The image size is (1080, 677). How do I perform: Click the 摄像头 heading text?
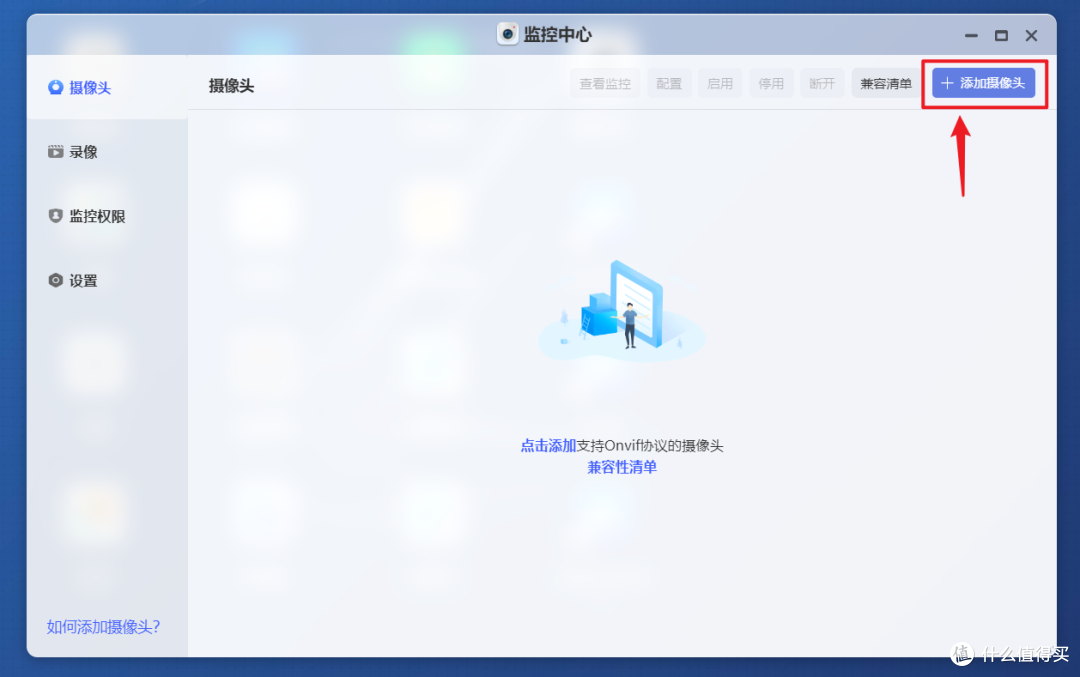click(231, 86)
